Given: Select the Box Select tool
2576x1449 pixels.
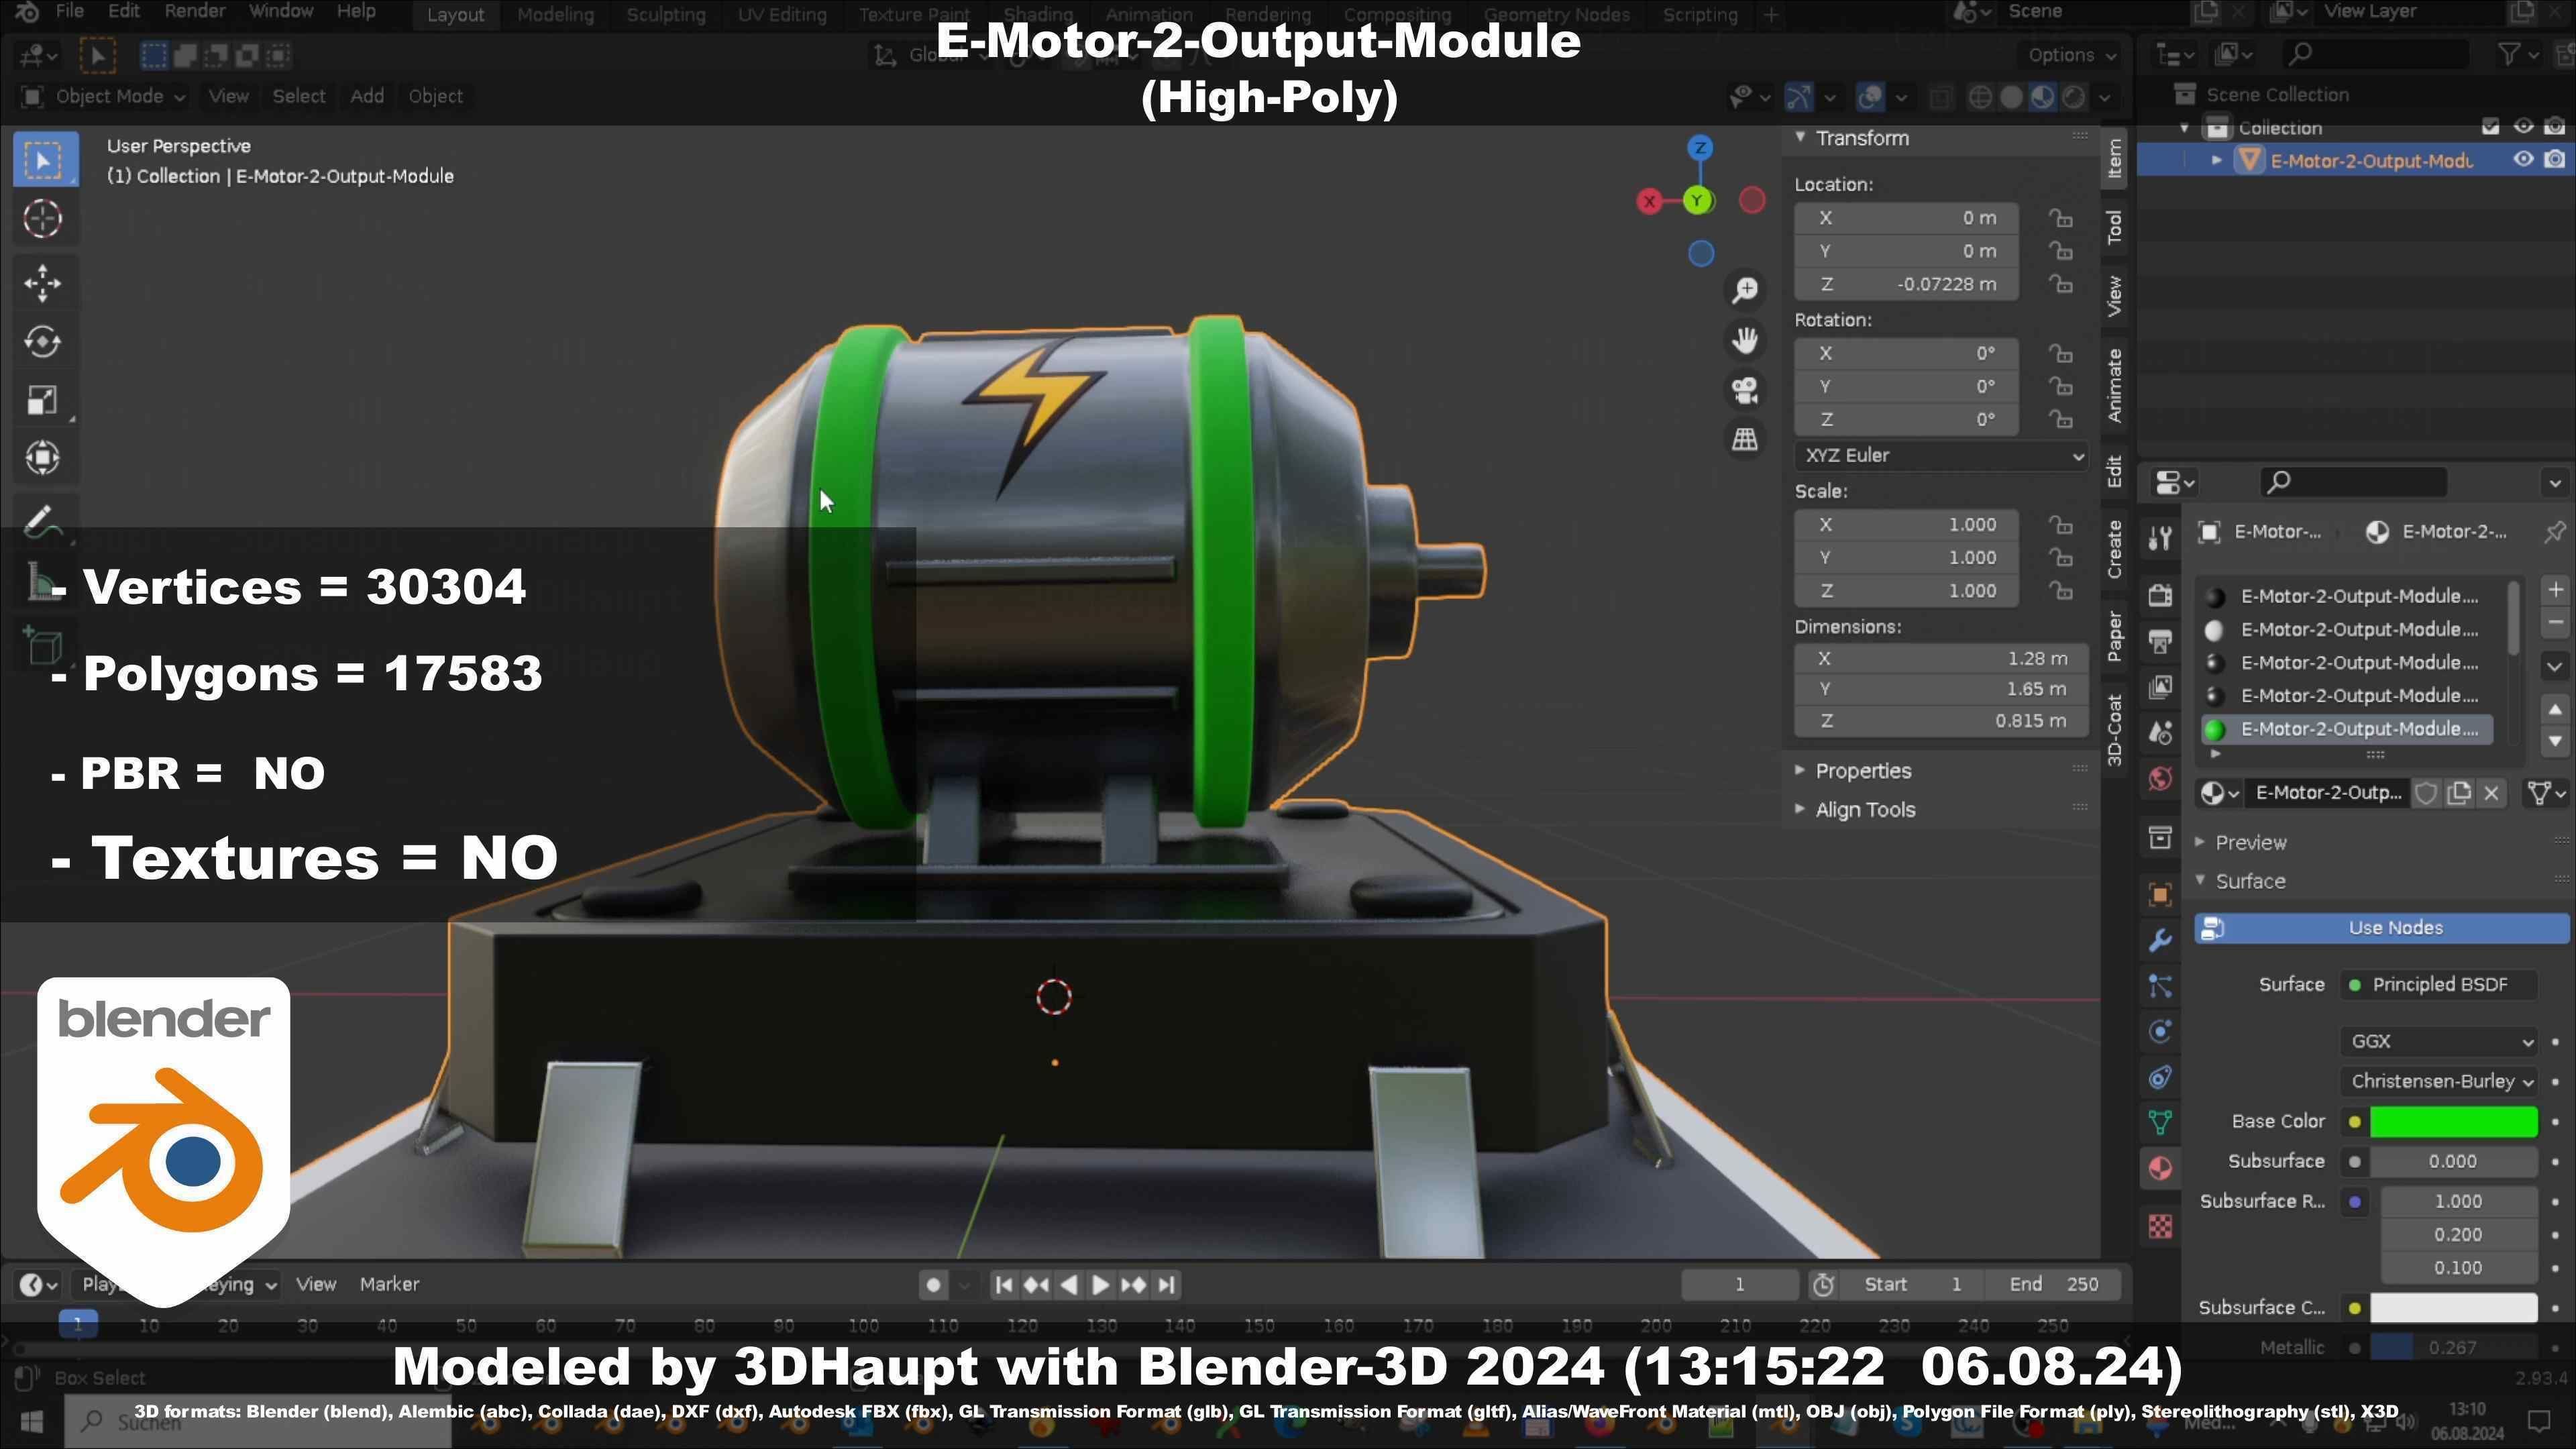Looking at the screenshot, I should point(43,160).
